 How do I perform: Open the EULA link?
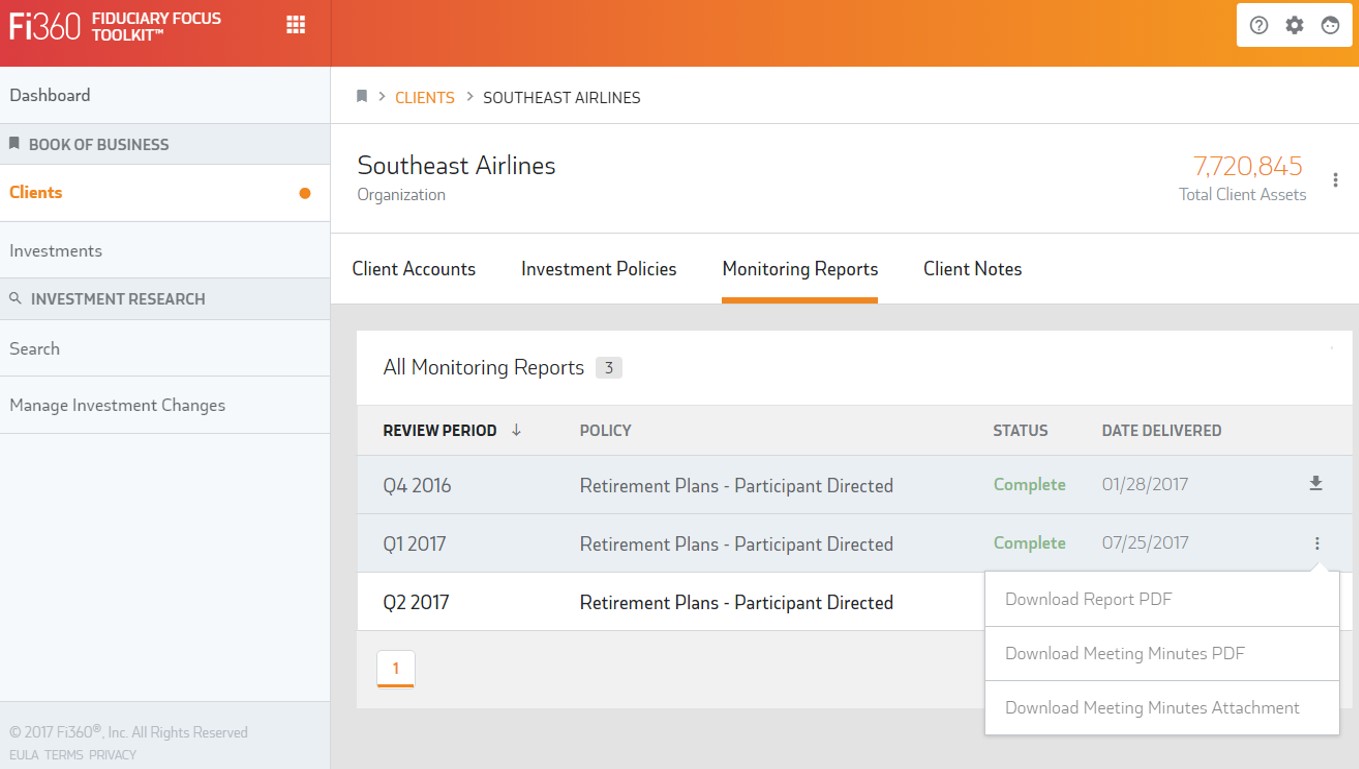[x=24, y=755]
